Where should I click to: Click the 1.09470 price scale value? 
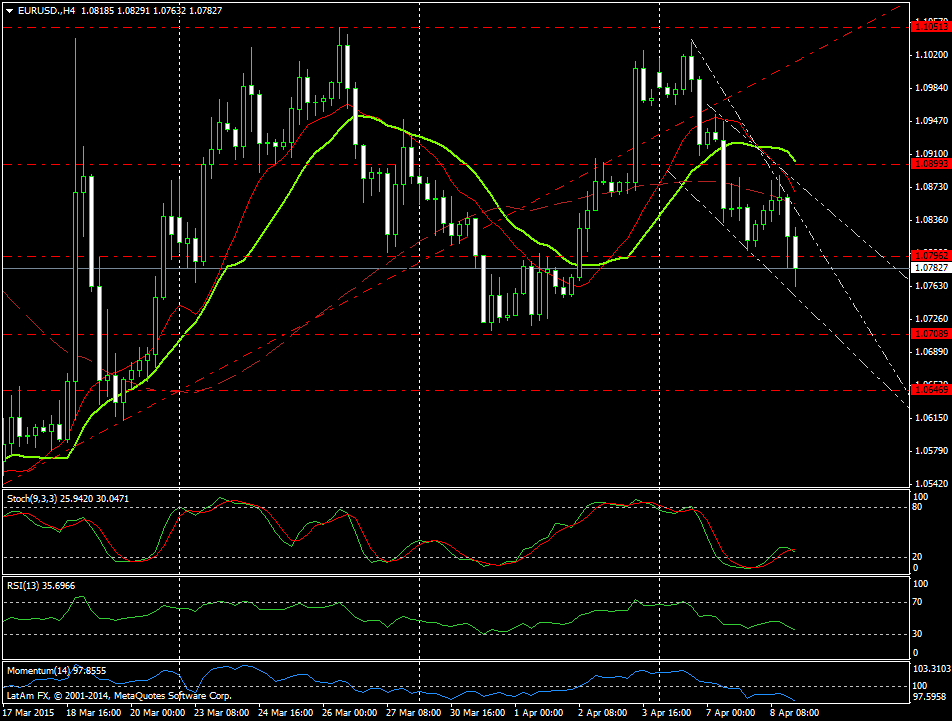click(929, 121)
